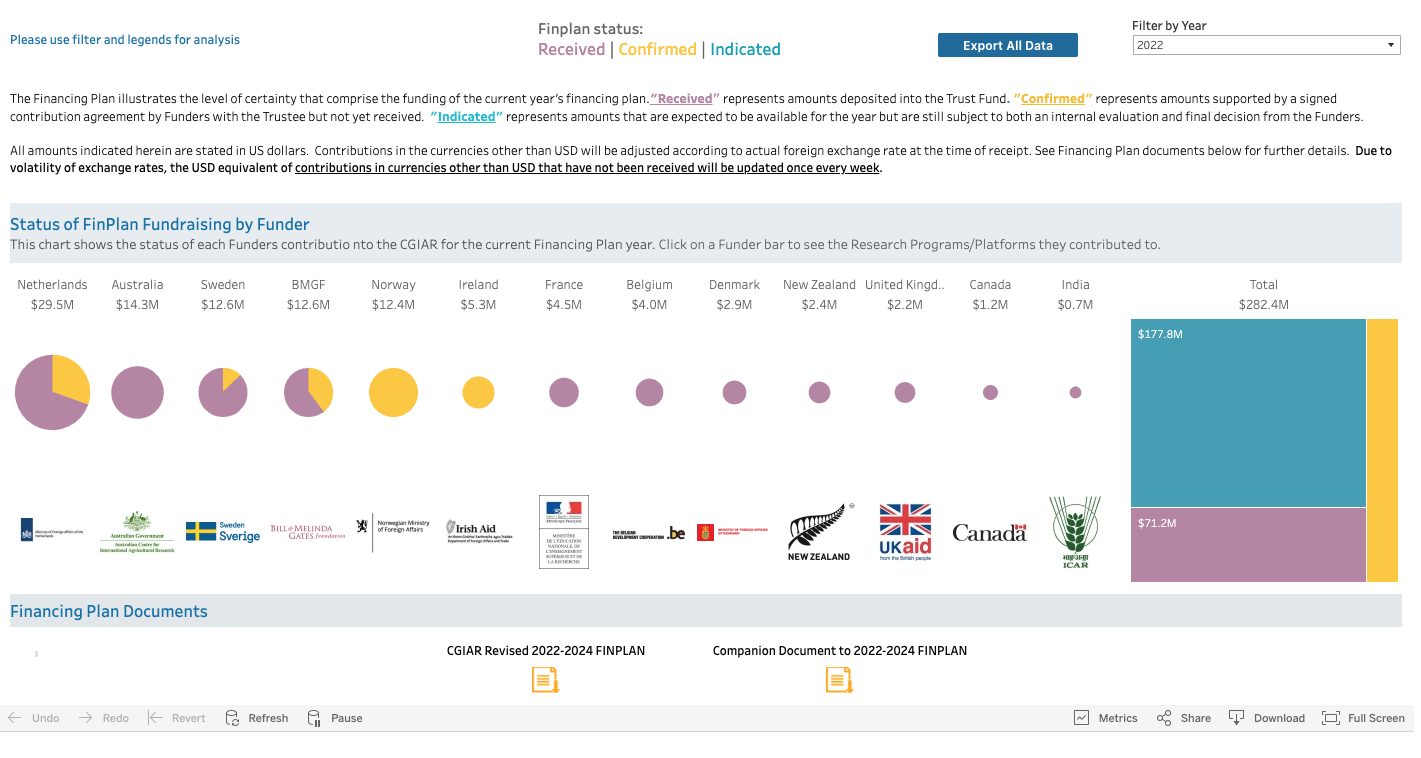Open the Metrics panel
The height and width of the screenshot is (758, 1421).
(x=1105, y=718)
